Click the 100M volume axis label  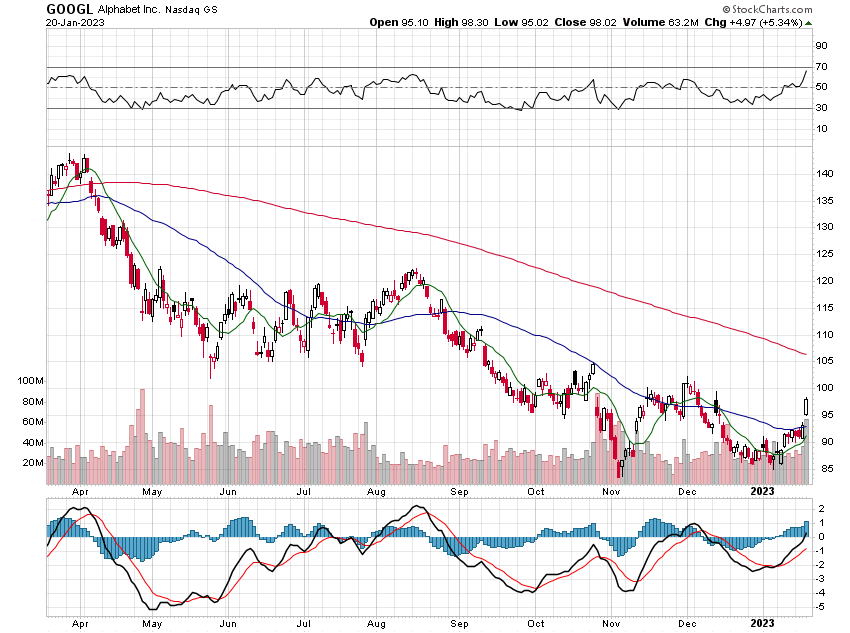pyautogui.click(x=30, y=381)
